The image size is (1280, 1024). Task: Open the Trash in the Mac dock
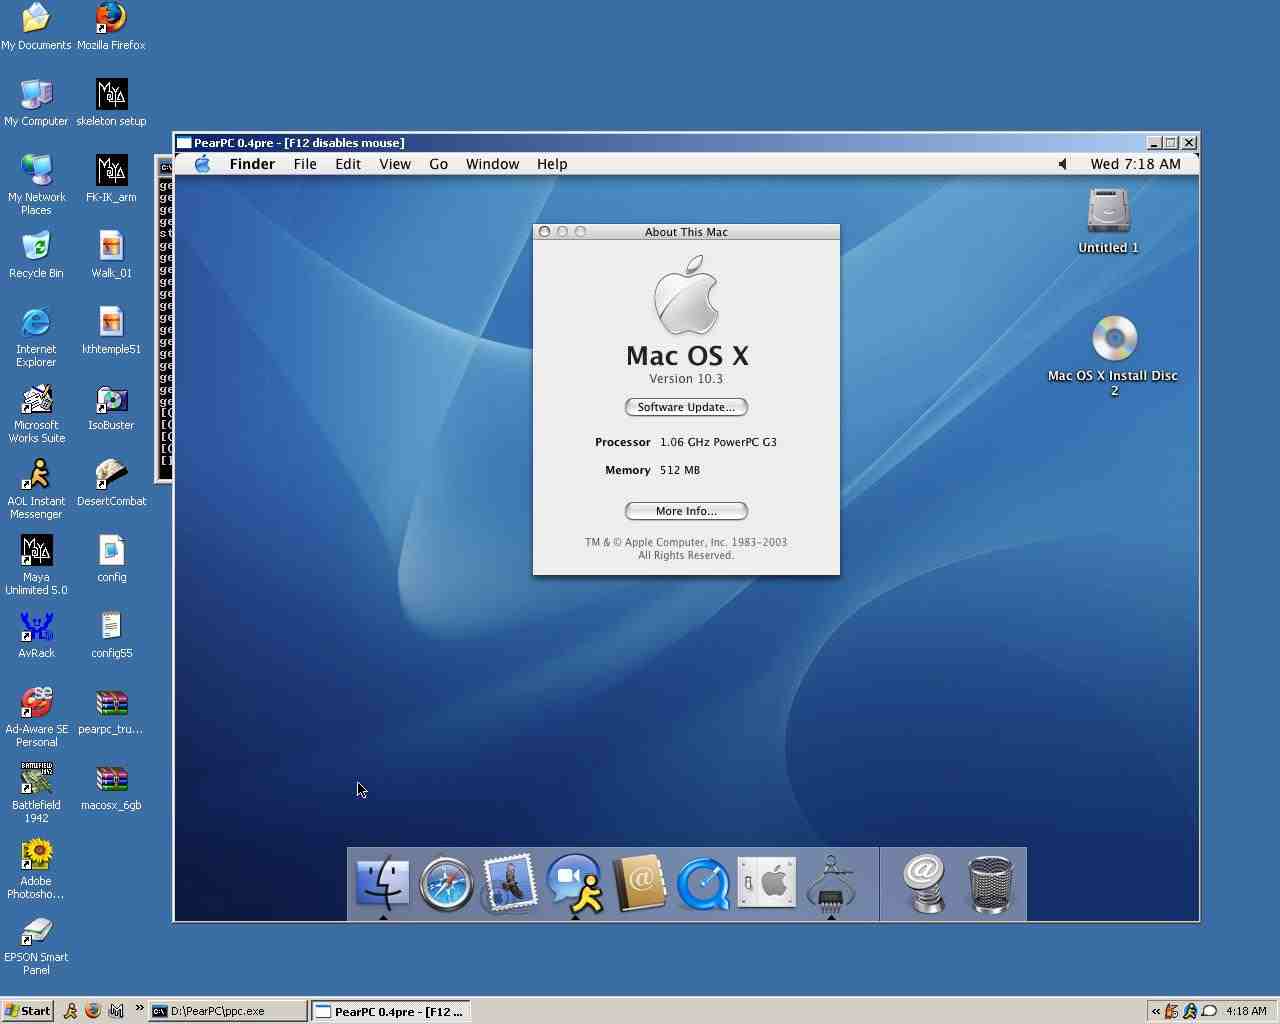[x=991, y=883]
